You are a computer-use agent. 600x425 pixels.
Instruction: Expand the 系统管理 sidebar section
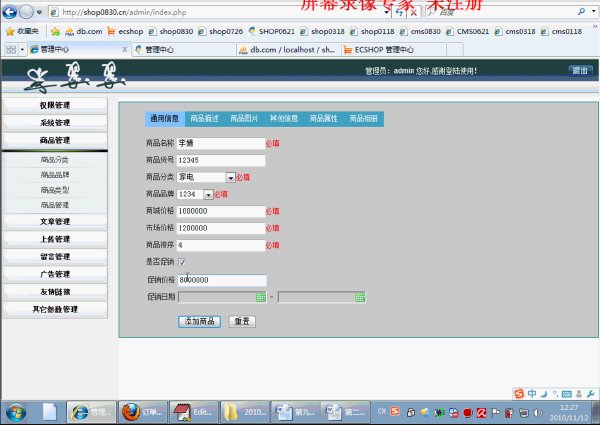[x=55, y=123]
